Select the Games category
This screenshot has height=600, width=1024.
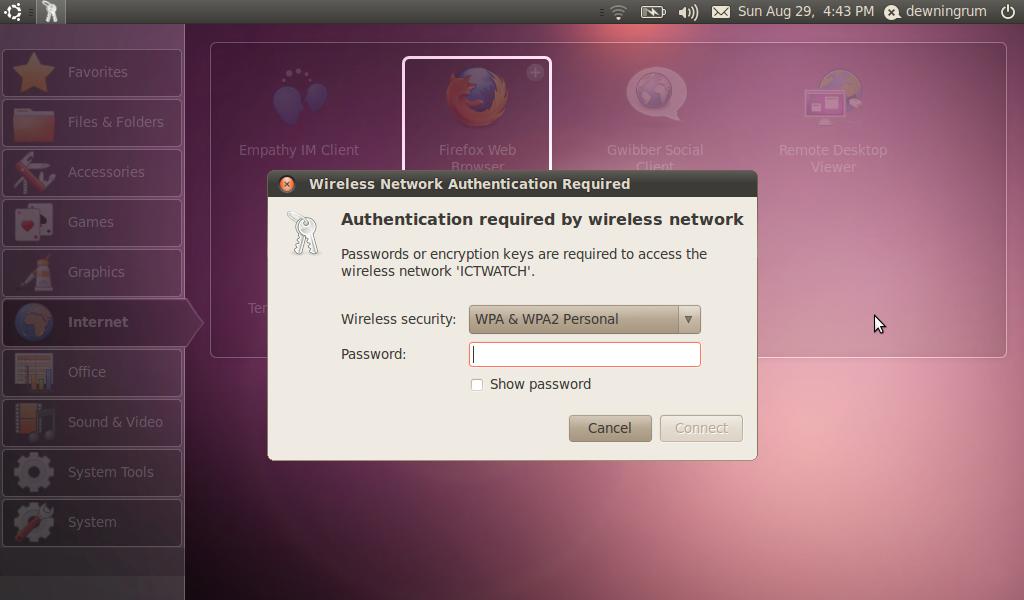tap(92, 223)
